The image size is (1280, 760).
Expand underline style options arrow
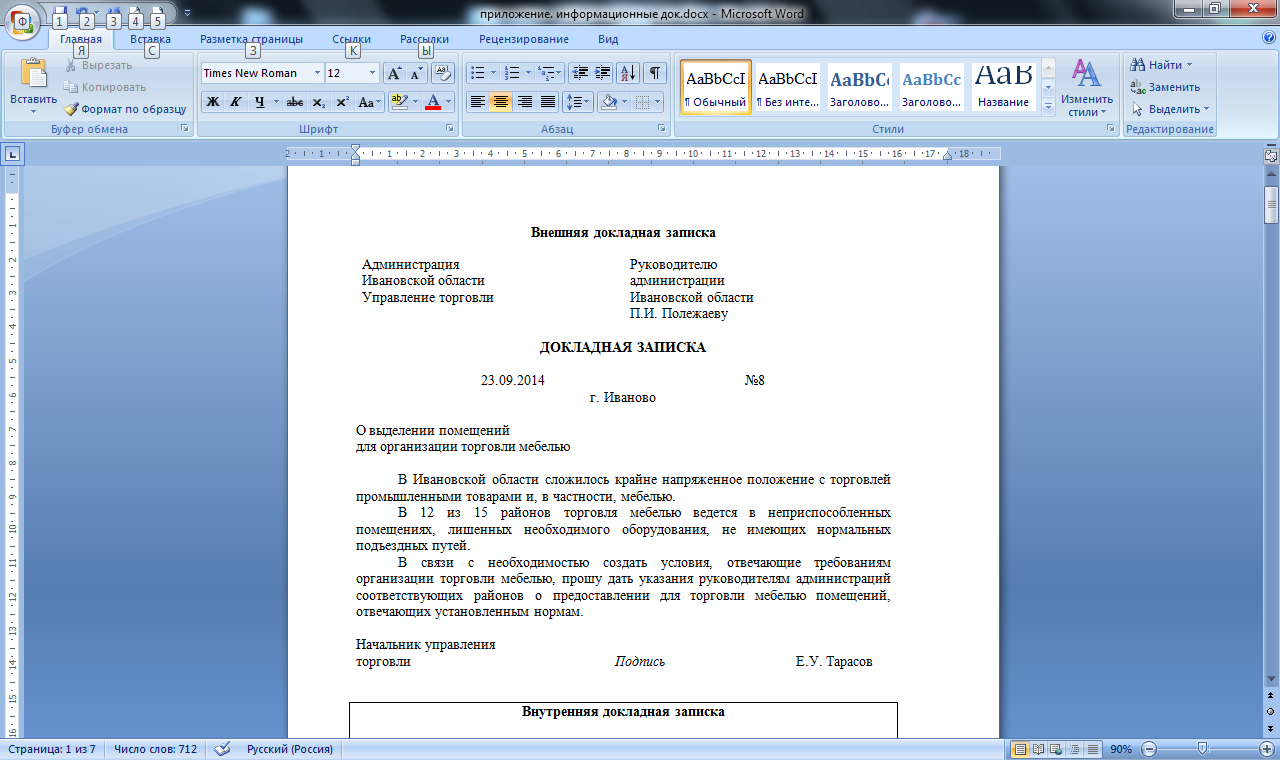[x=276, y=102]
